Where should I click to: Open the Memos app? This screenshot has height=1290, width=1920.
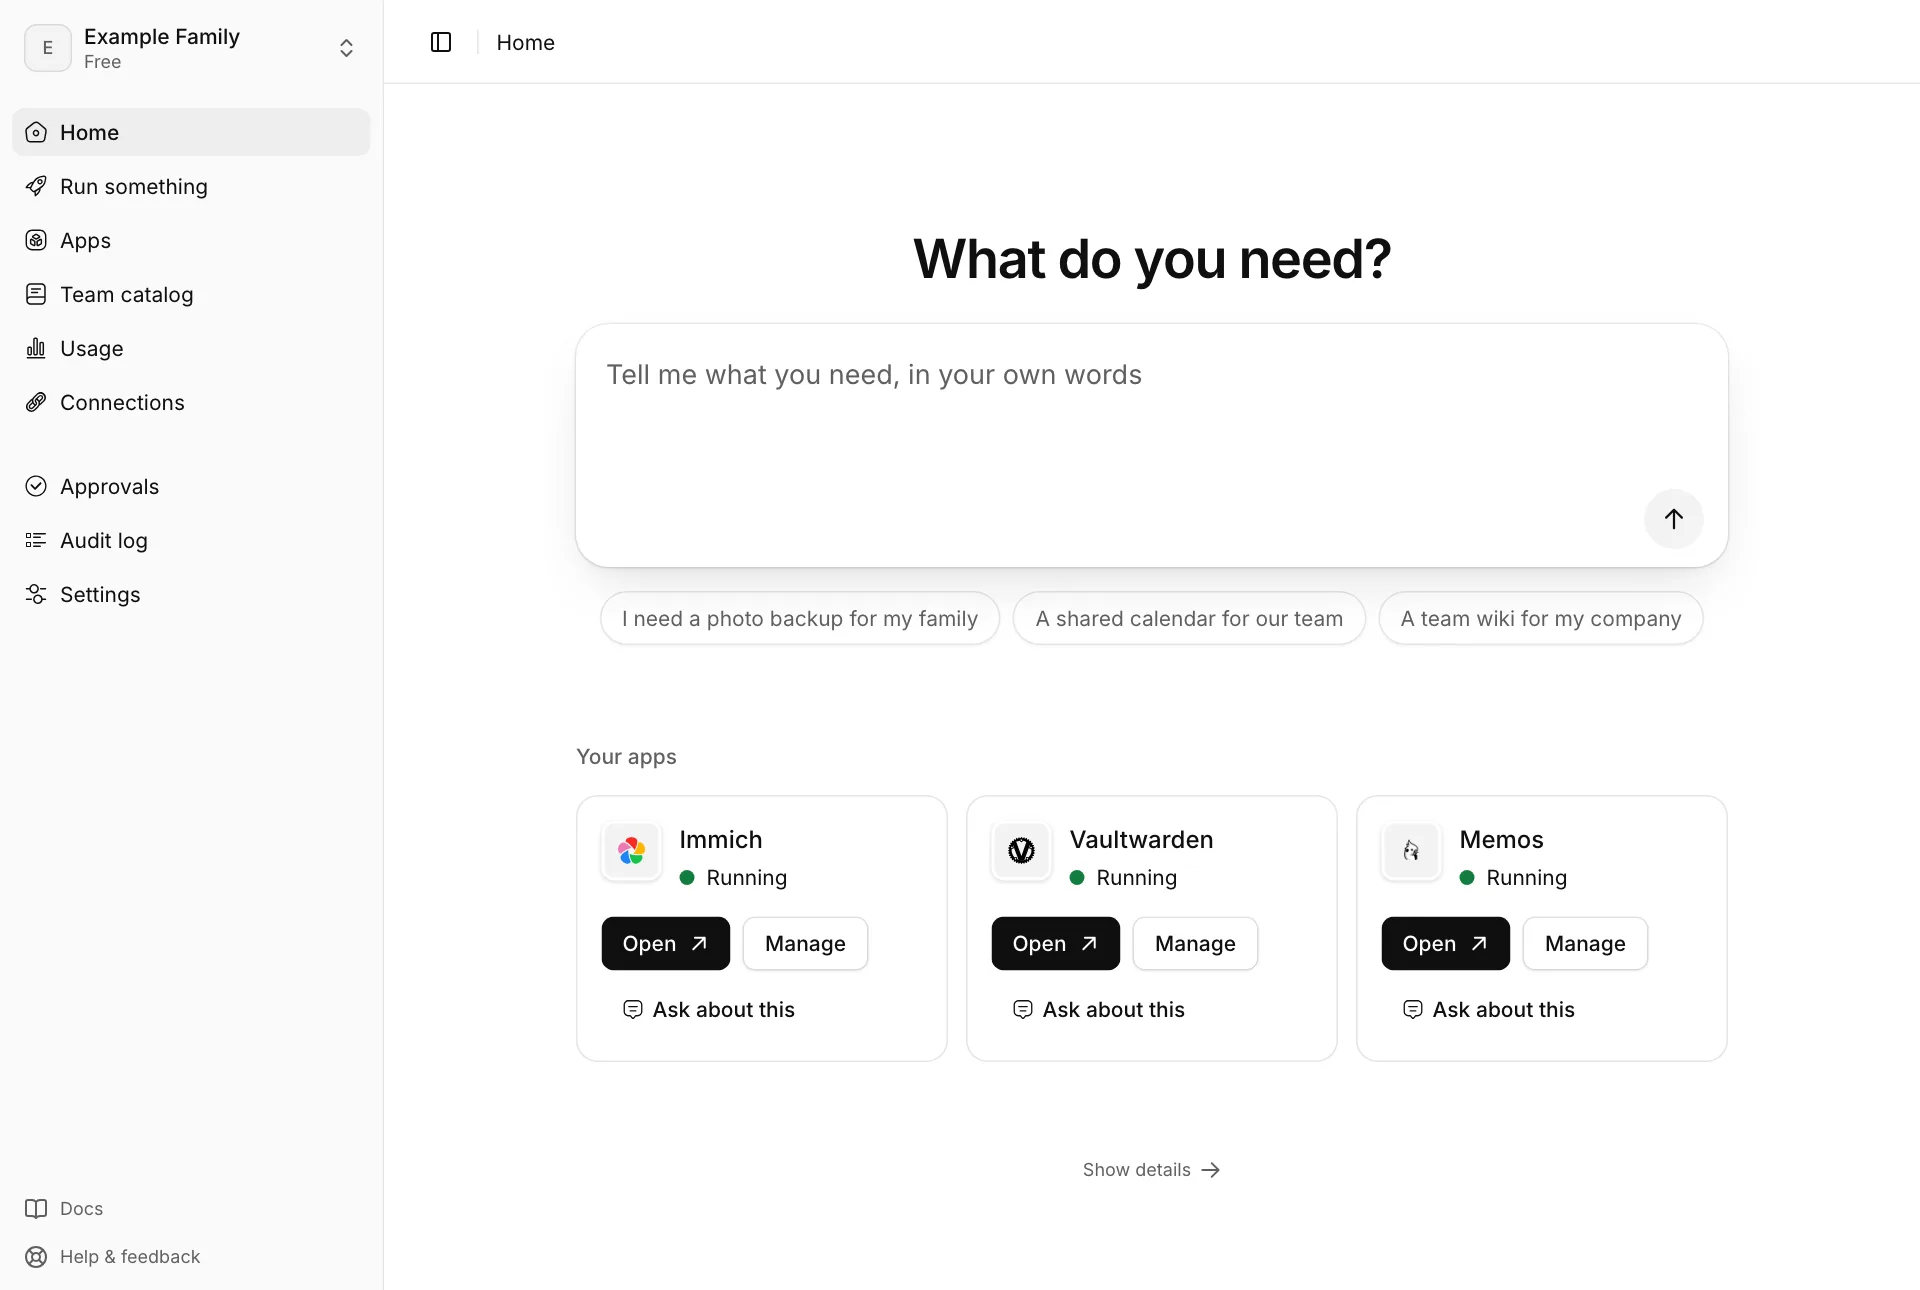click(1445, 943)
